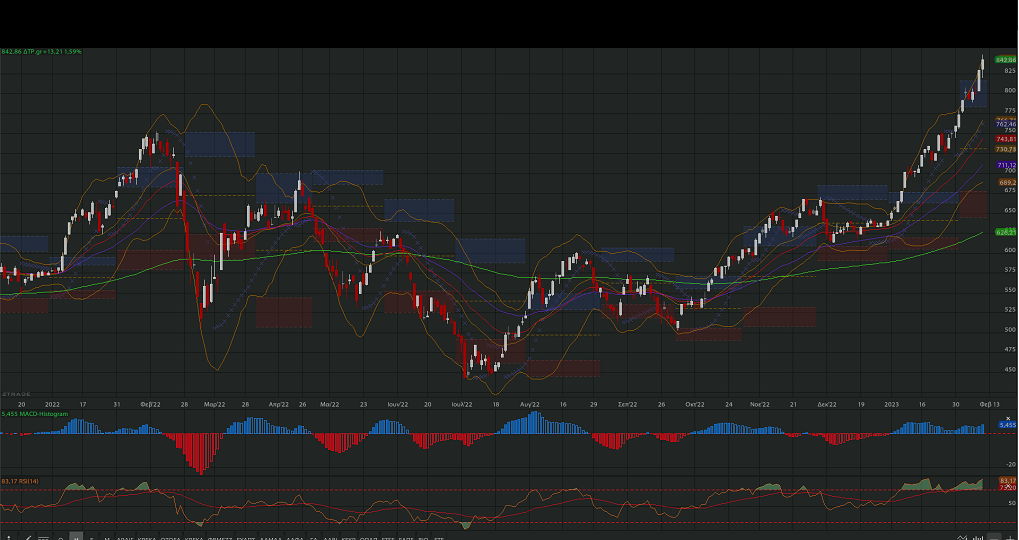The width and height of the screenshot is (1019, 540).
Task: Select the RSI(14) indicator title
Action: point(27,481)
